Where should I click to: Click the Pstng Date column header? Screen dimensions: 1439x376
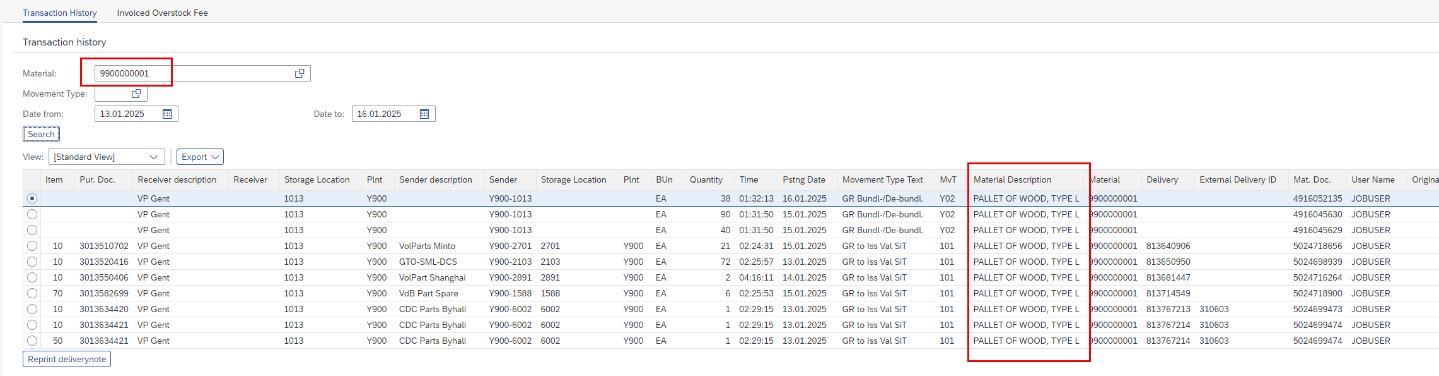pyautogui.click(x=804, y=180)
